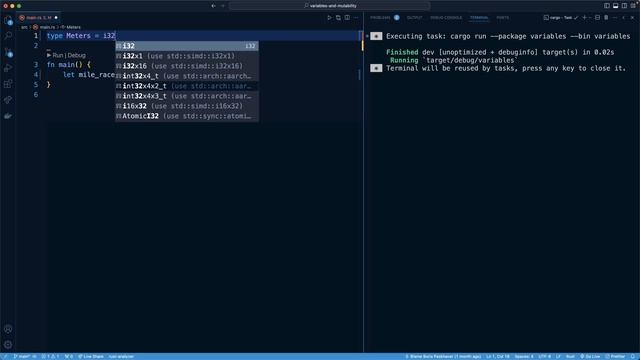This screenshot has width=640, height=360.
Task: Click the UTF-8 encoding indicator
Action: click(544, 356)
